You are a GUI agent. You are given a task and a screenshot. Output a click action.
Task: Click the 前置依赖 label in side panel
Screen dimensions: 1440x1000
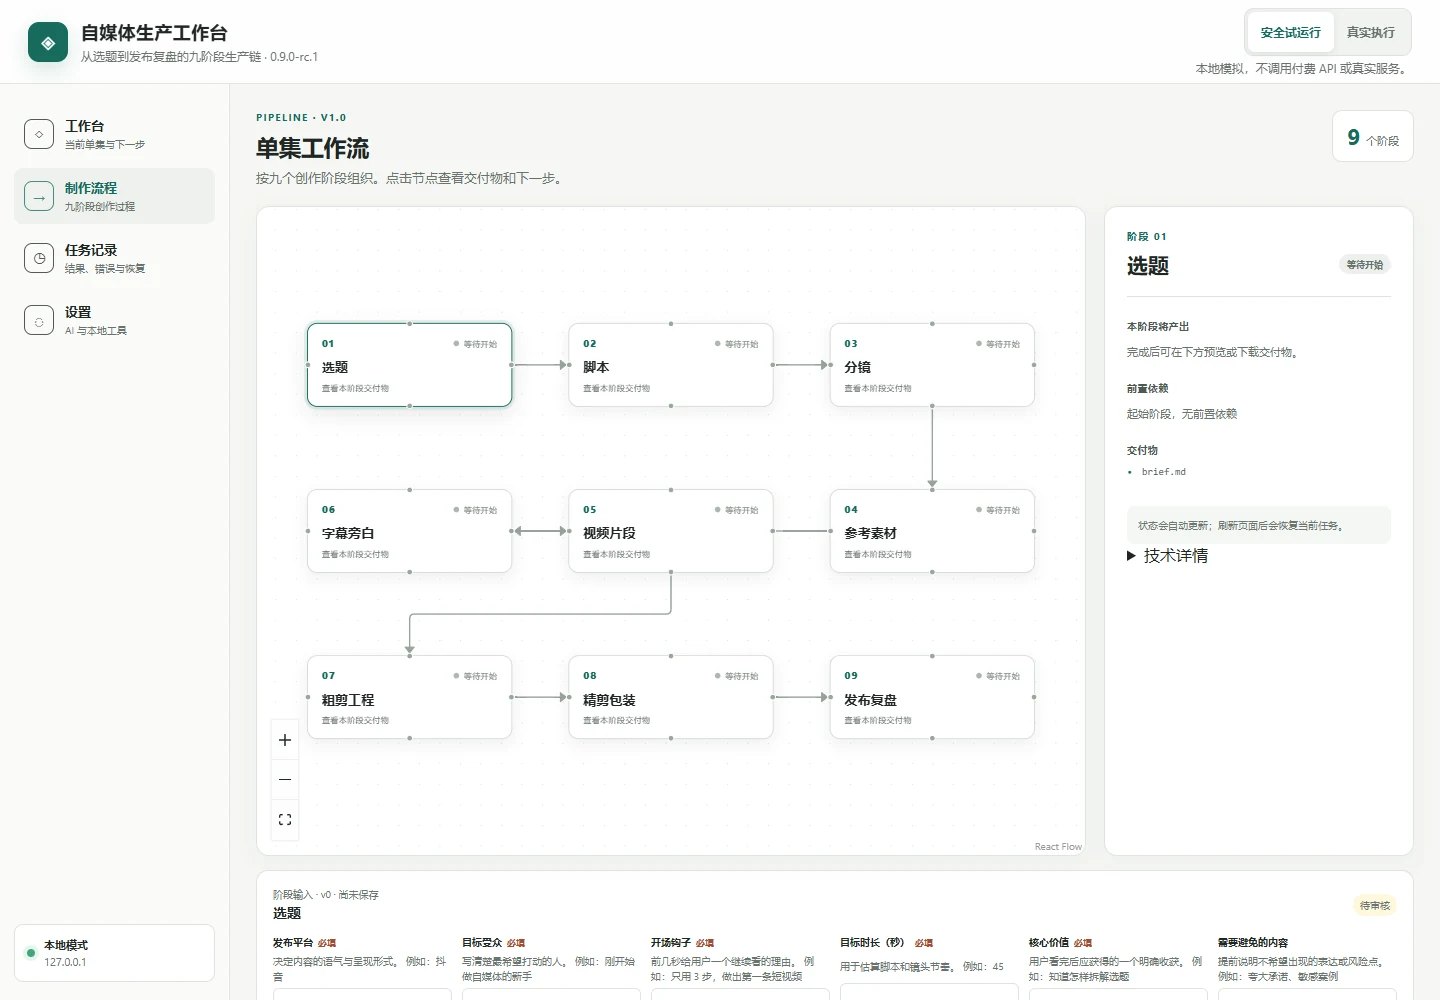(x=1147, y=389)
